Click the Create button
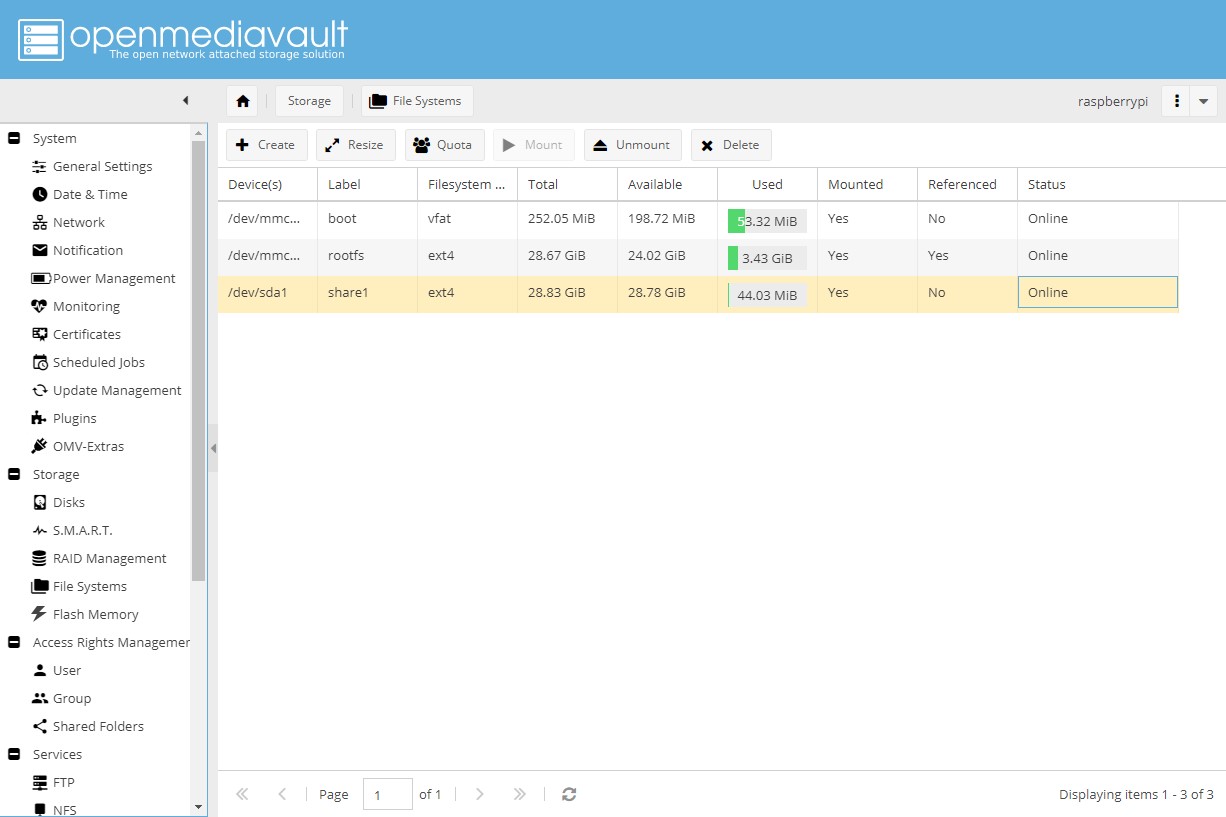This screenshot has width=1226, height=817. pyautogui.click(x=266, y=145)
